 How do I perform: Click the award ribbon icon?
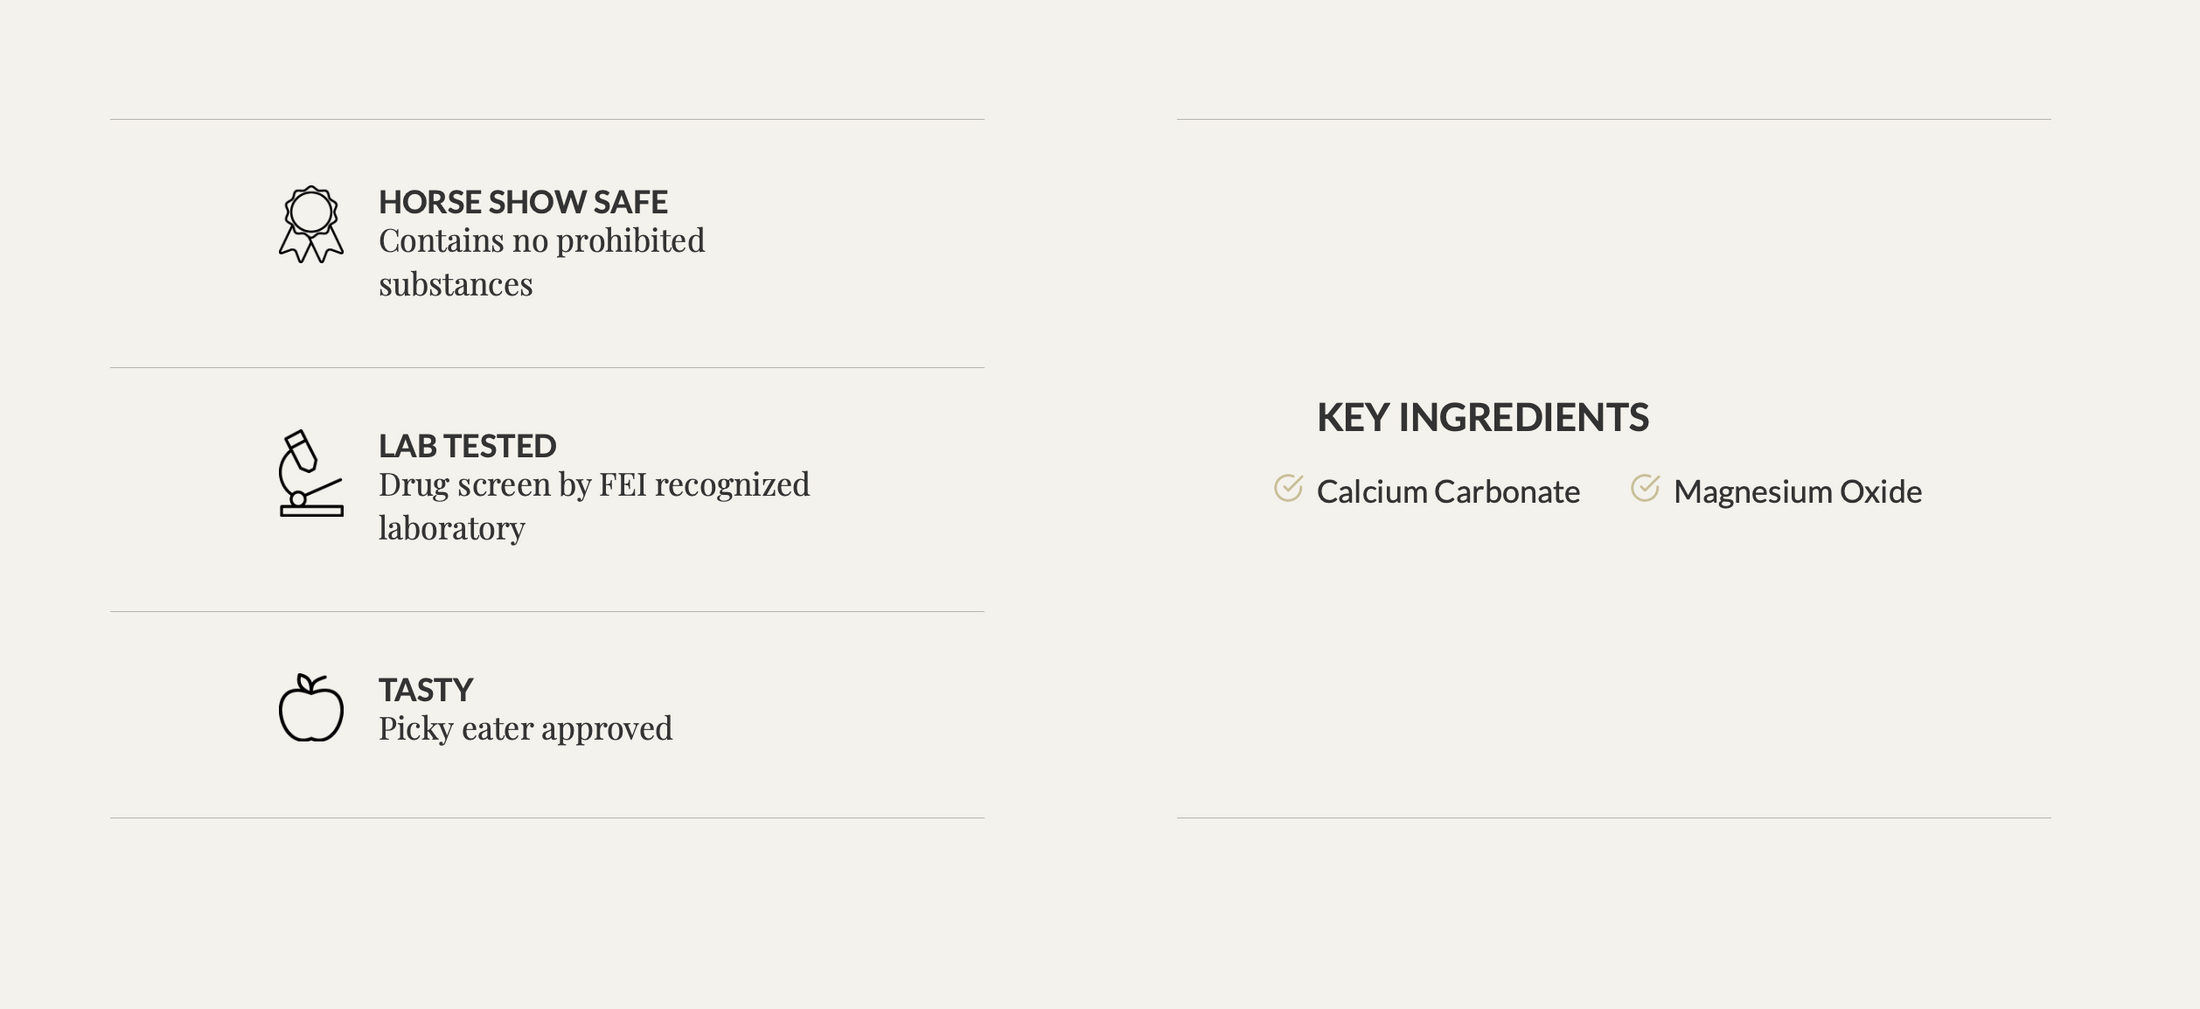311,224
